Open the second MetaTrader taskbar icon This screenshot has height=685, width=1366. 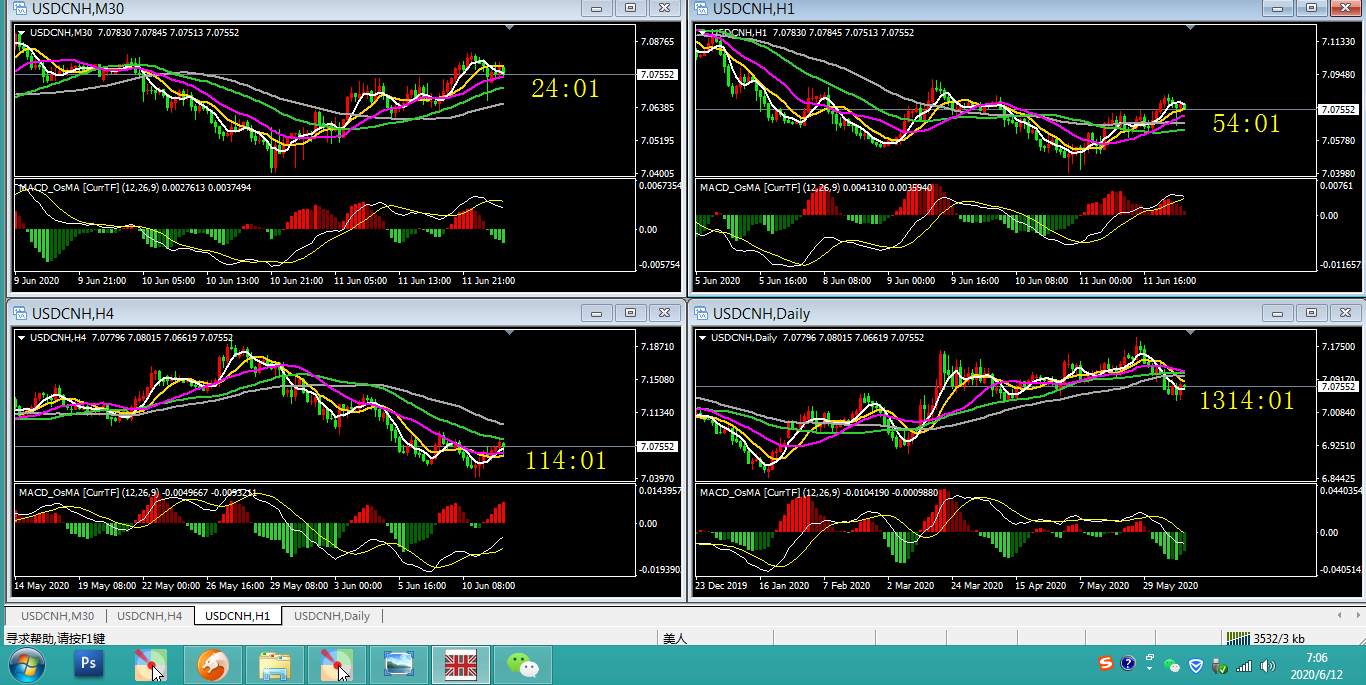337,665
